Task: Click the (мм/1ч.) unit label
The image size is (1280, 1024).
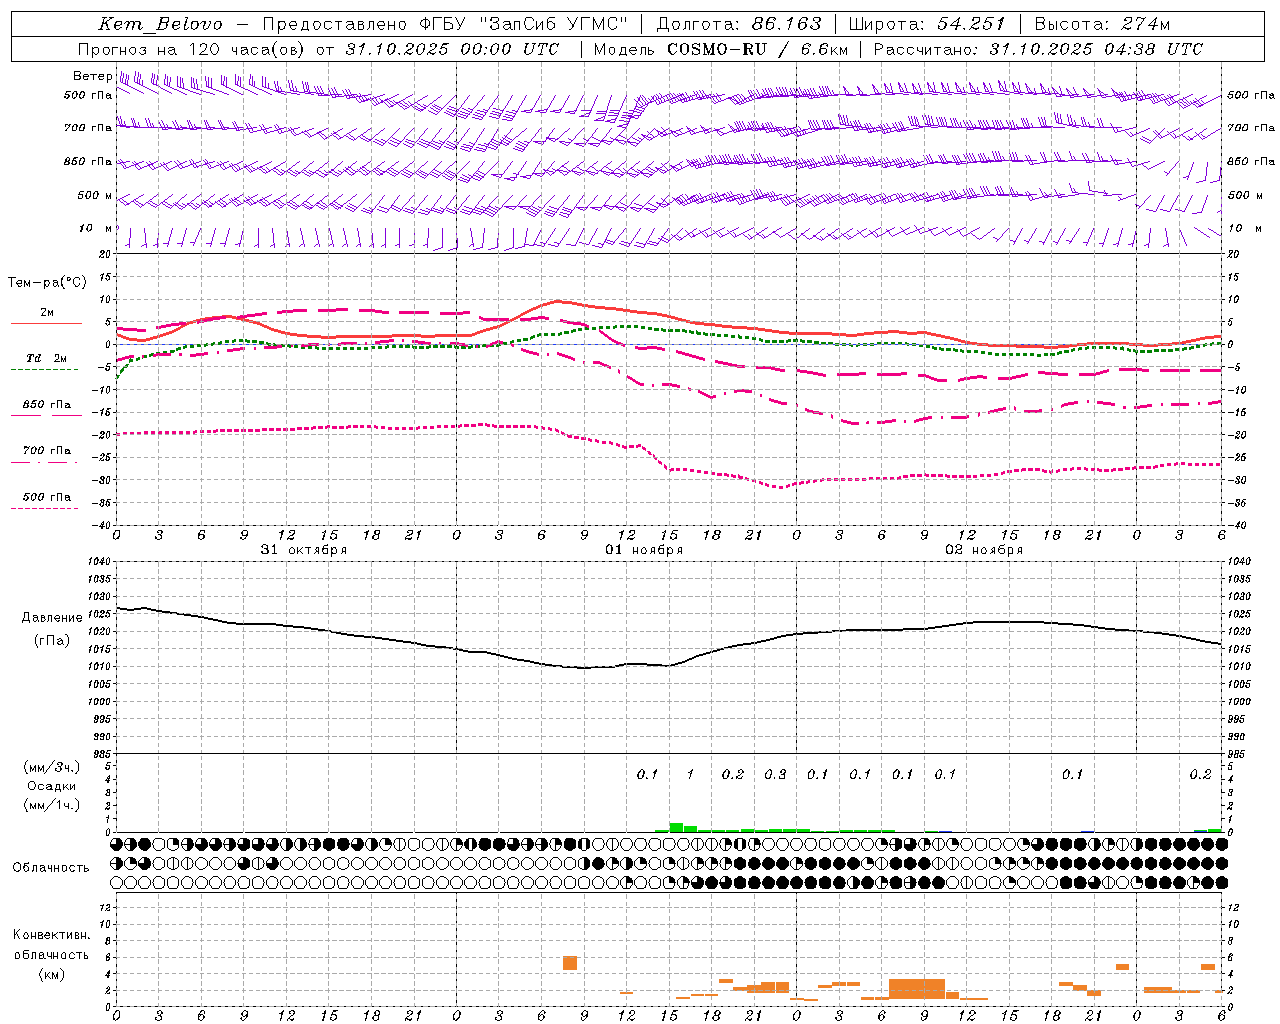Action: (52, 805)
